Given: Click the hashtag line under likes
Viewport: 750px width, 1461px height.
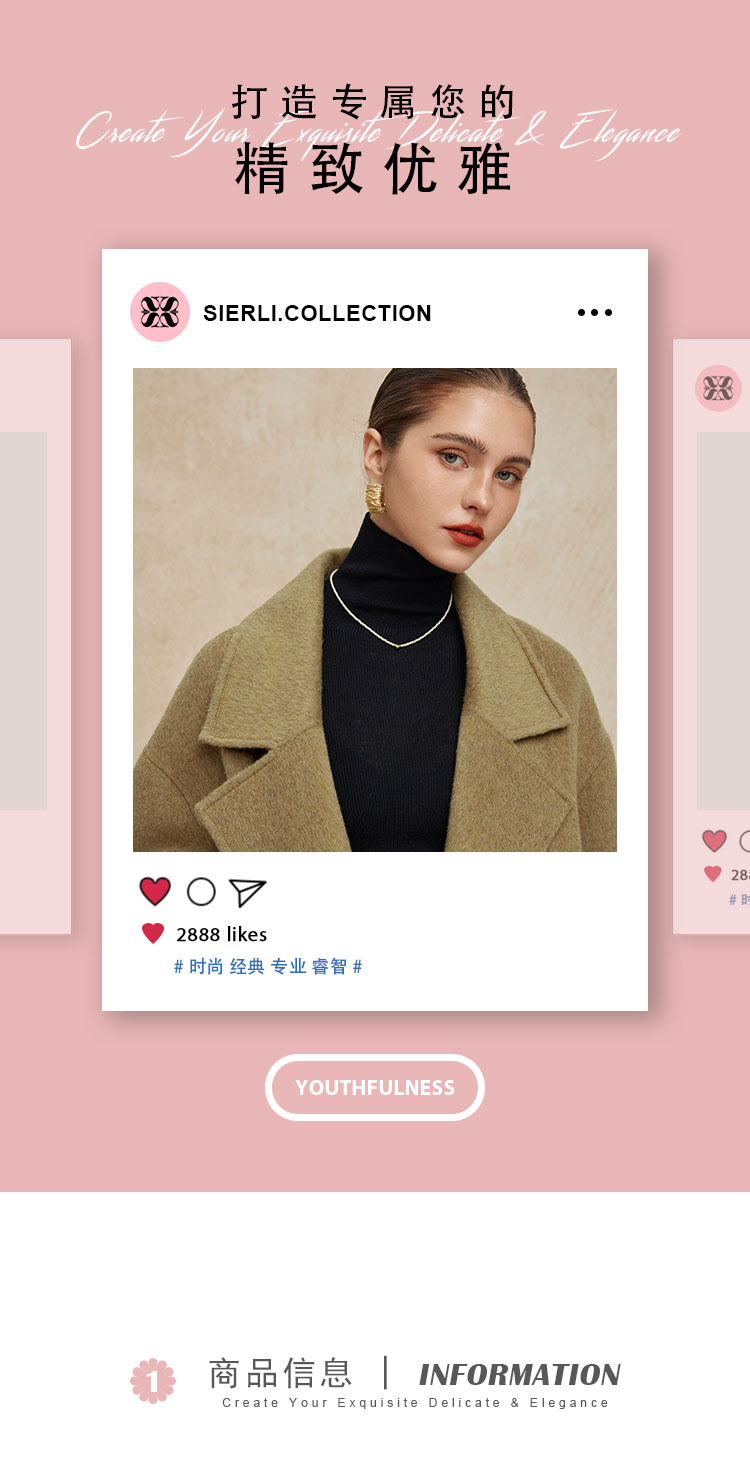Looking at the screenshot, I should tap(268, 966).
